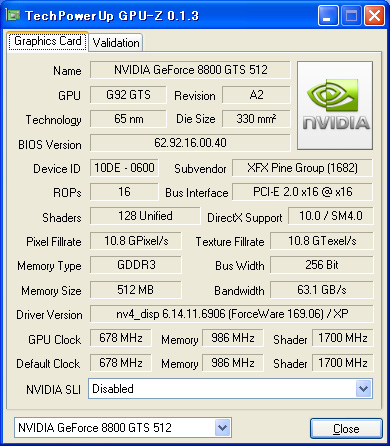Click the GPU-Z title bar app icon
The image size is (390, 446).
(x=13, y=15)
